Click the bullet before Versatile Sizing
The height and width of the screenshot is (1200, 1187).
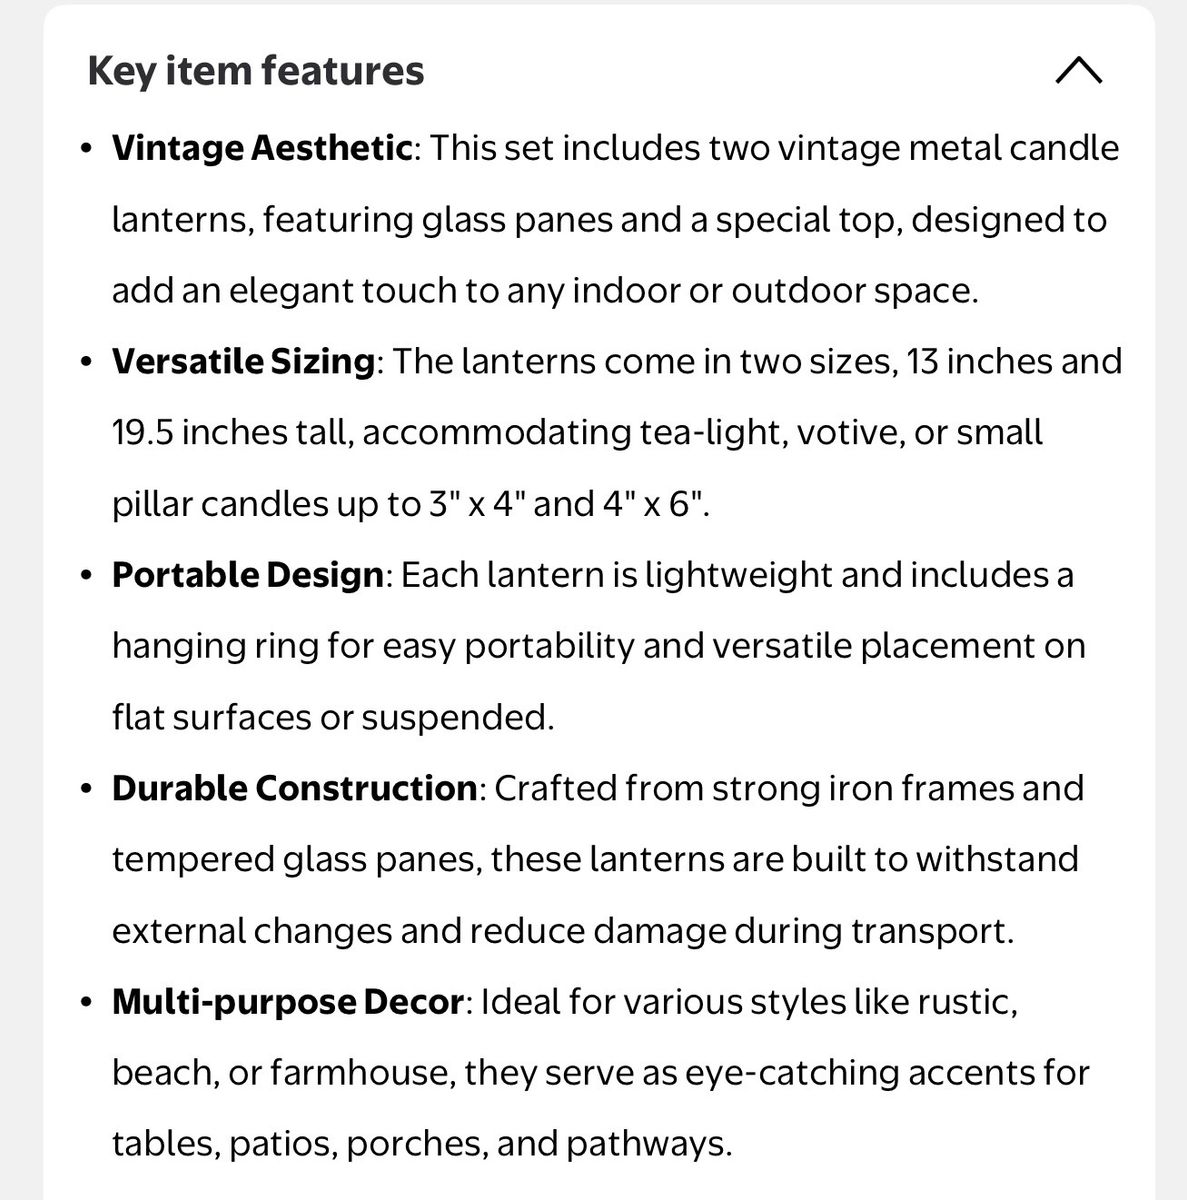coord(88,362)
